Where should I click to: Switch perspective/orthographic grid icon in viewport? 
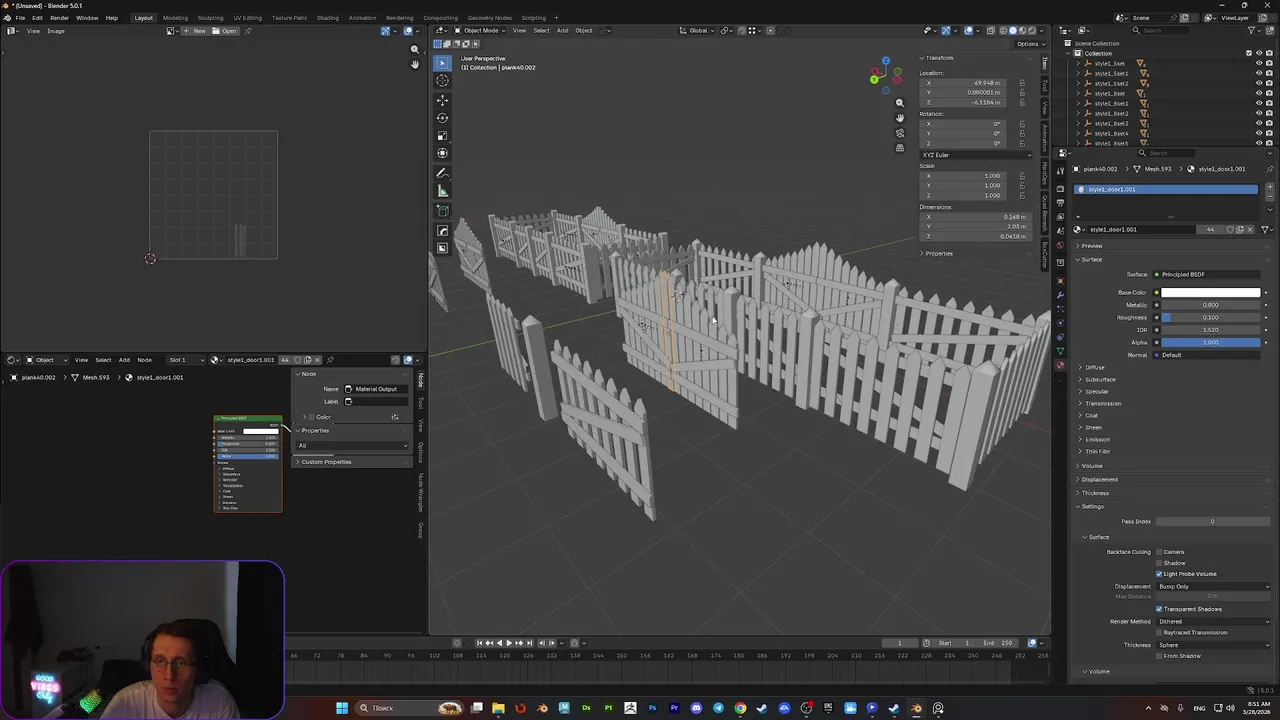899,148
